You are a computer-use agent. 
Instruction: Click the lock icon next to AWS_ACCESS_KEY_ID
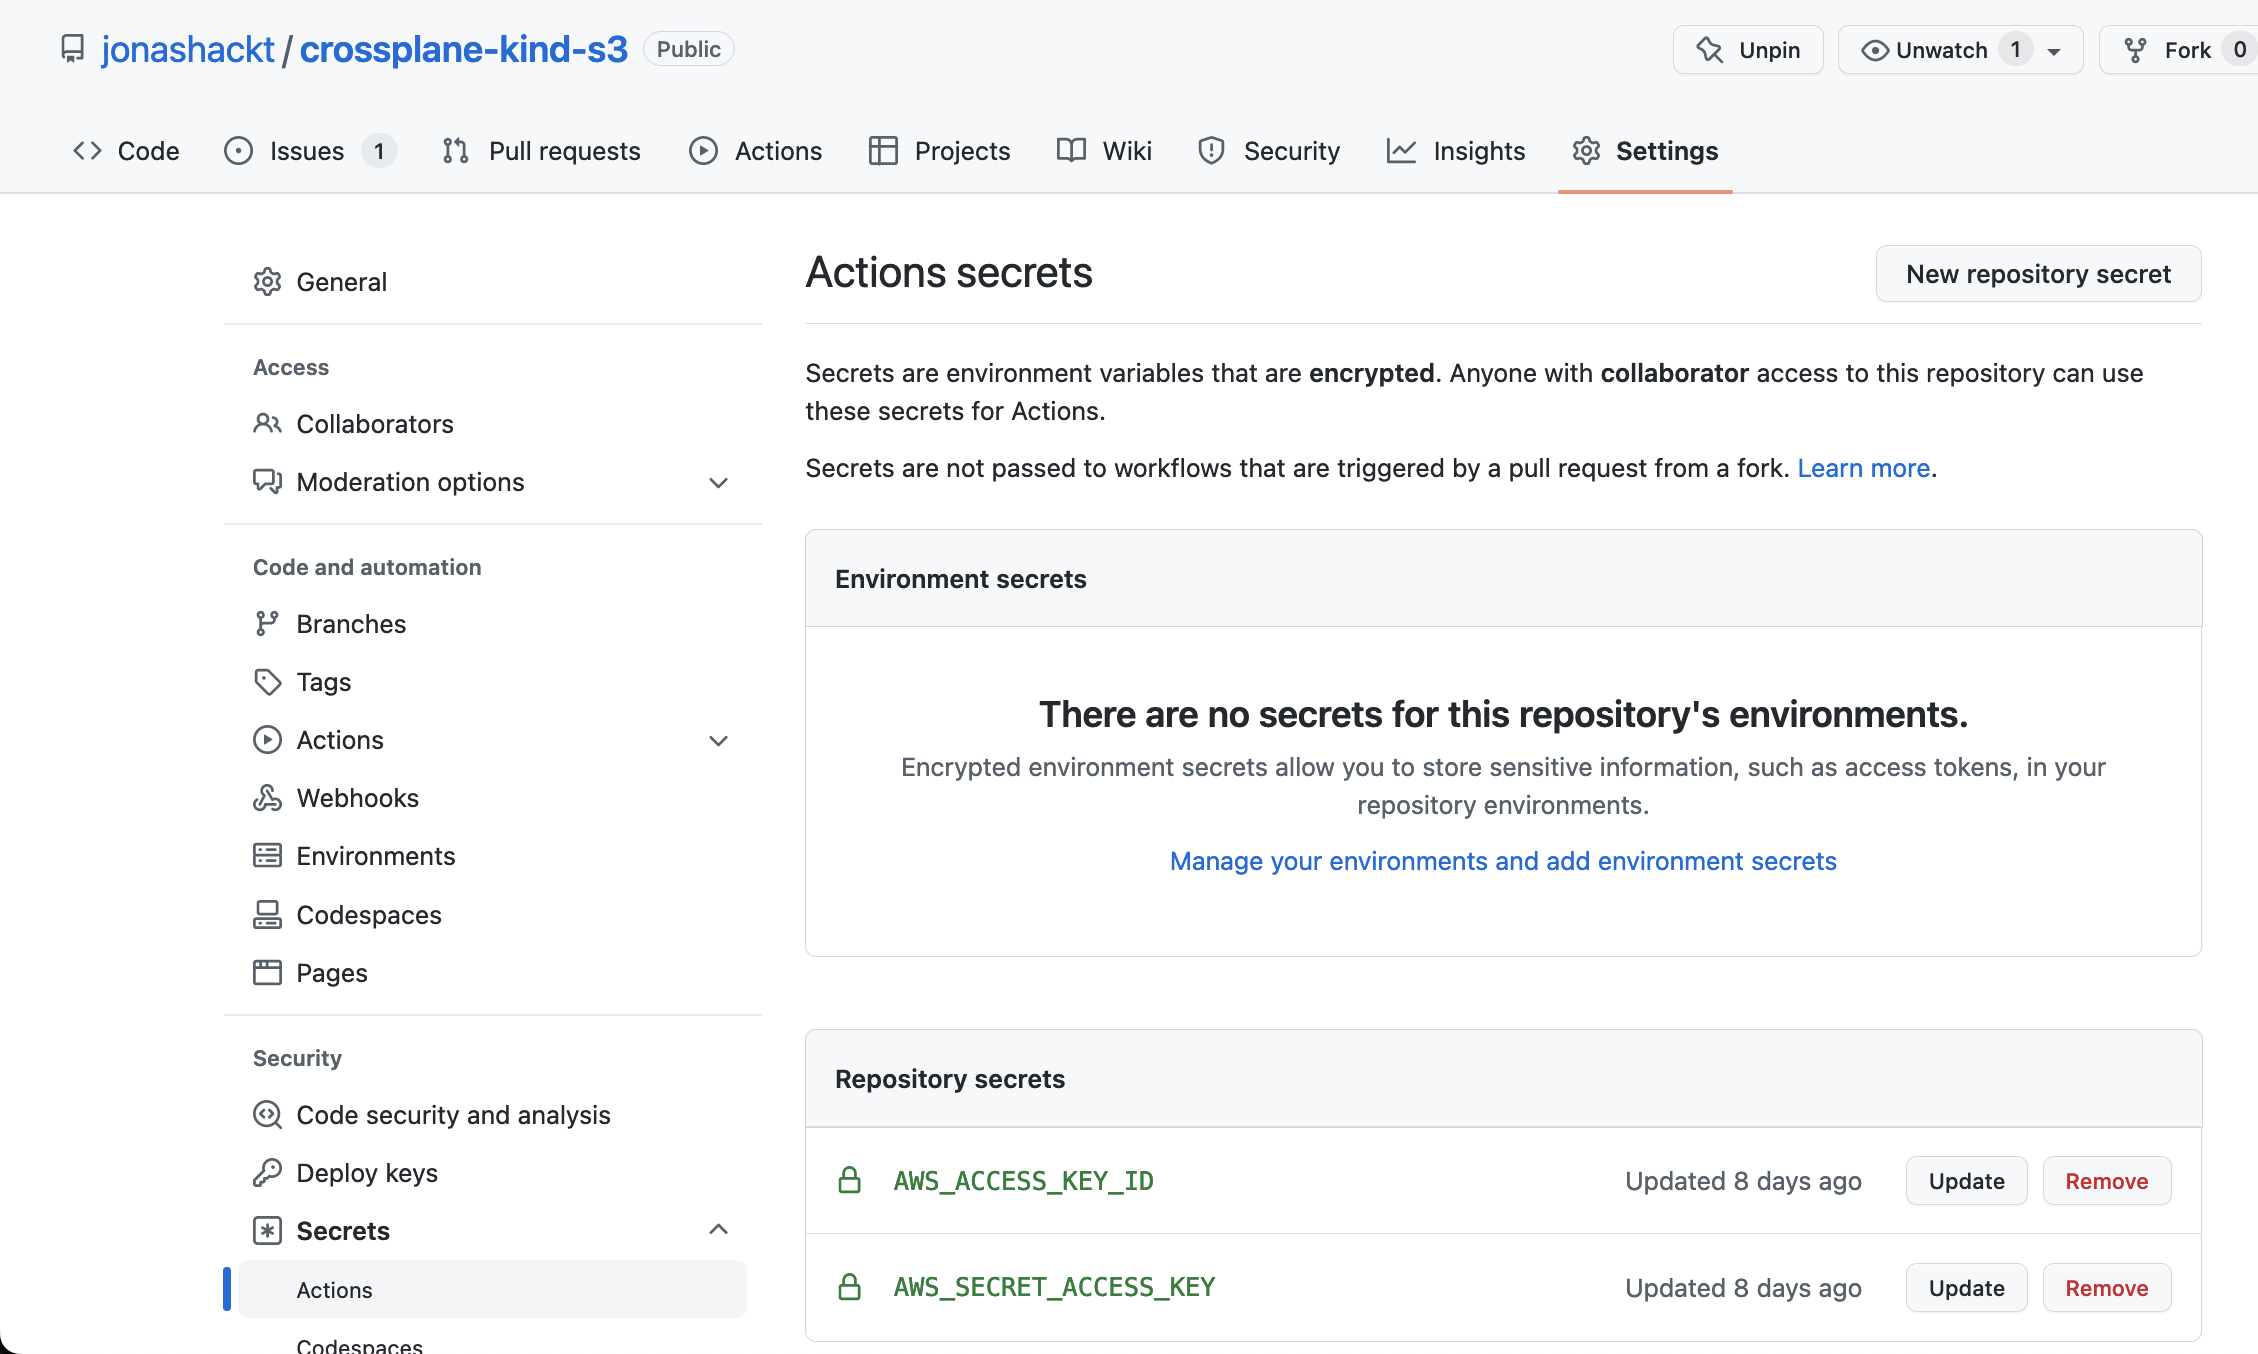click(x=849, y=1180)
